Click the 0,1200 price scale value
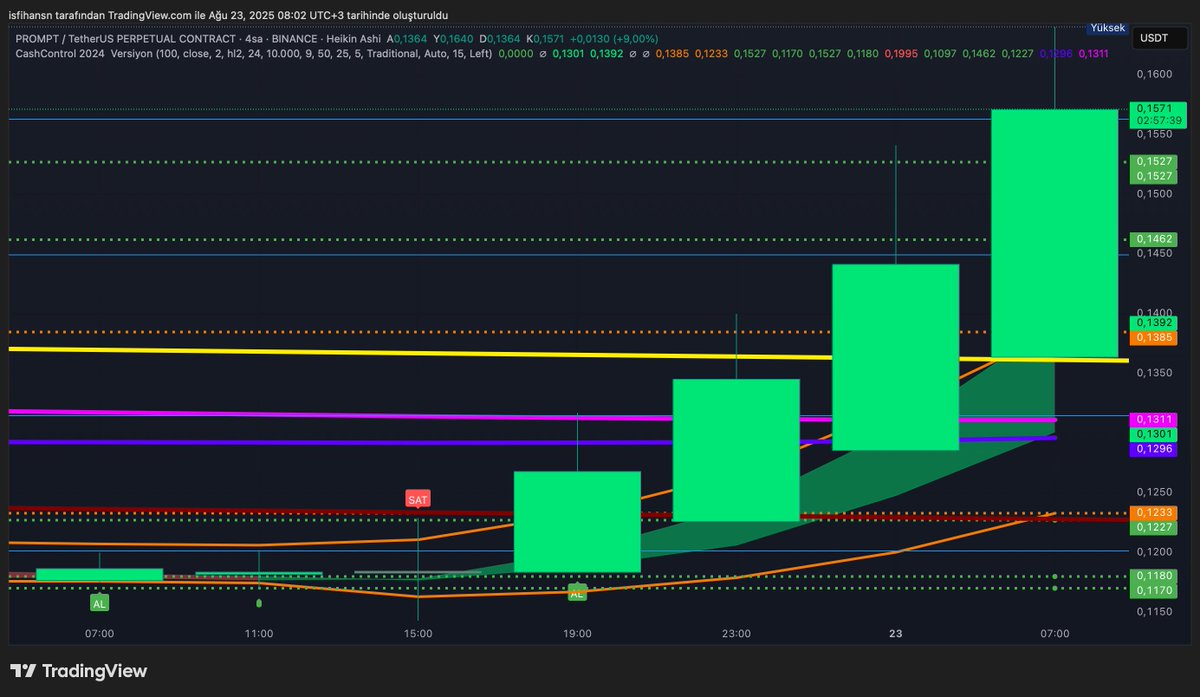Screen dimensions: 1200x697 [1153, 551]
